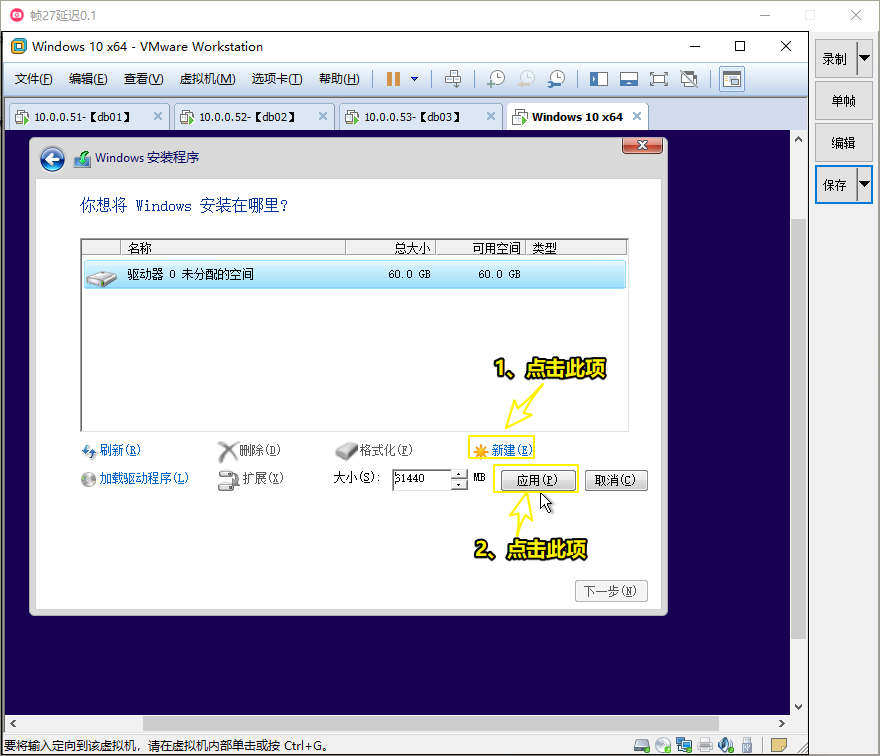Click the VMware pause virtual machine icon
Screen dimensions: 880x756
coord(393,79)
